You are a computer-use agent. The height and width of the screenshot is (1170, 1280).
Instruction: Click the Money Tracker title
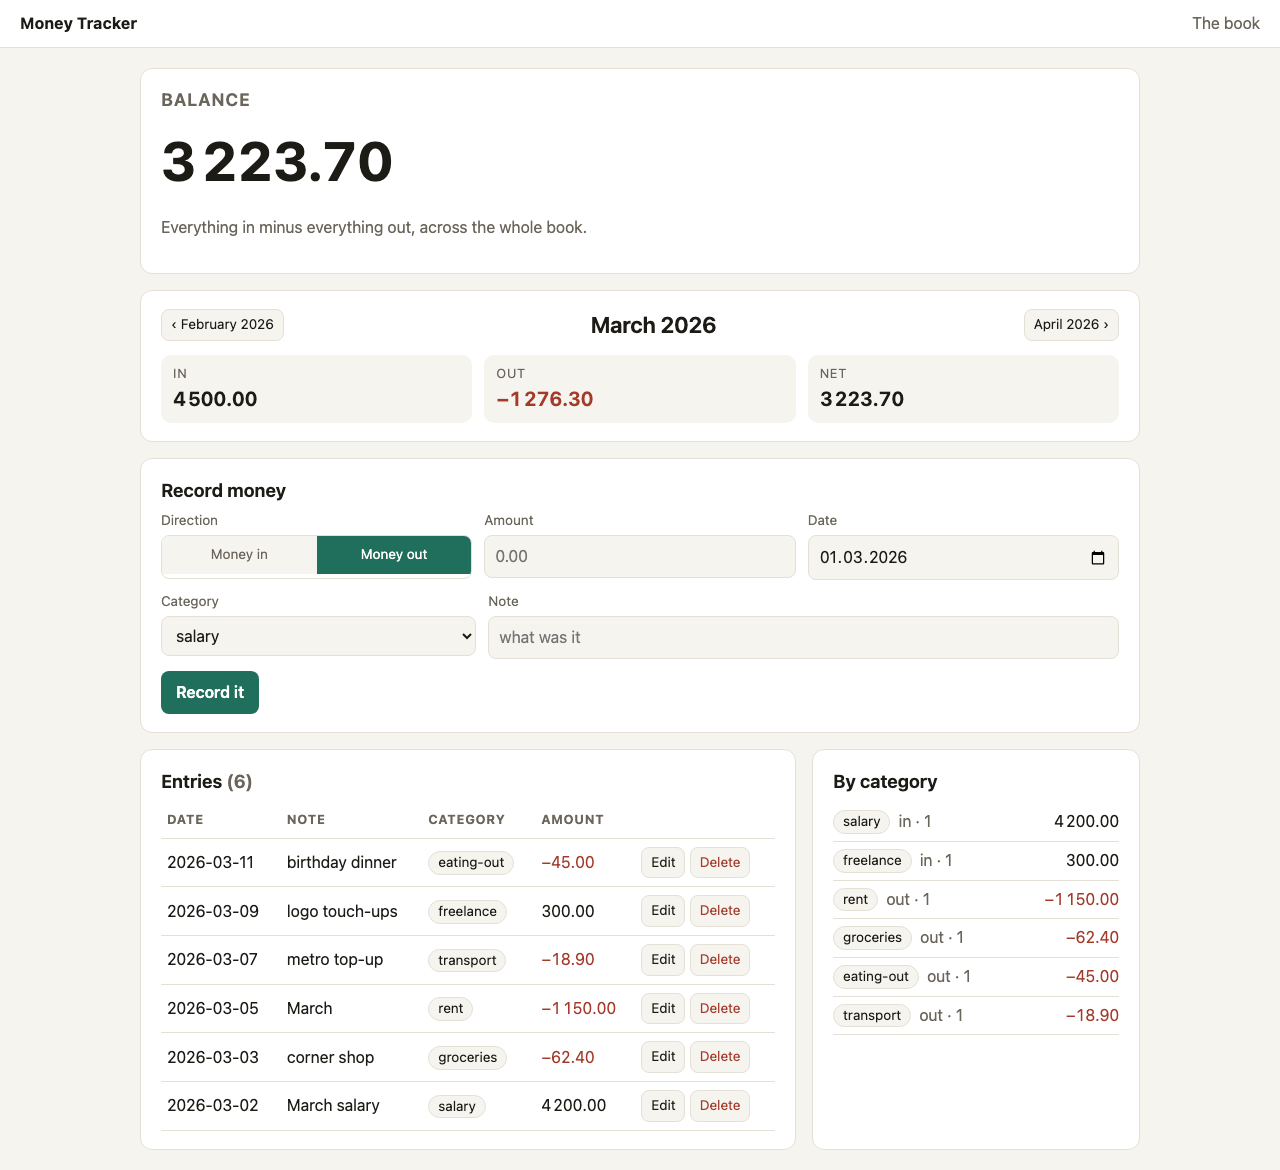(78, 23)
